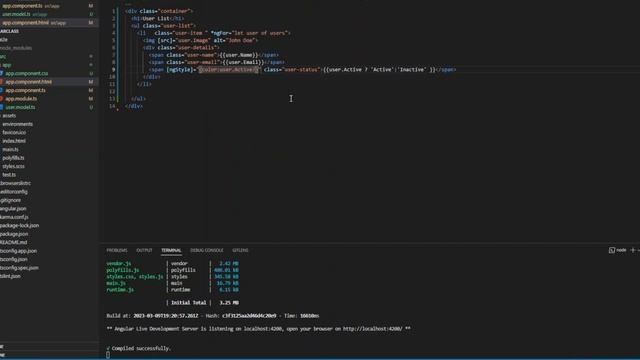Open favicon.ico file
Screen dimensions: 640x360
(x=14, y=133)
